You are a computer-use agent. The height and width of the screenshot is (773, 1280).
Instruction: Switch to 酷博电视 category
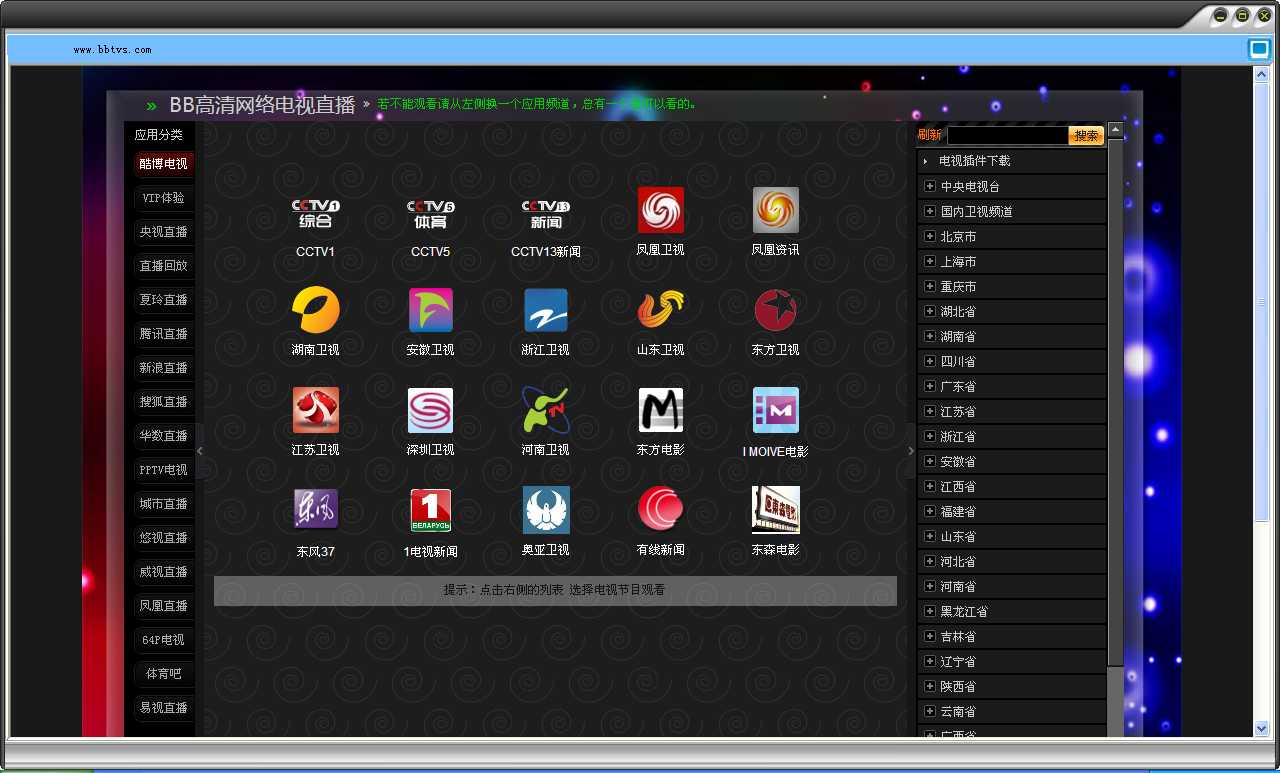pyautogui.click(x=163, y=164)
